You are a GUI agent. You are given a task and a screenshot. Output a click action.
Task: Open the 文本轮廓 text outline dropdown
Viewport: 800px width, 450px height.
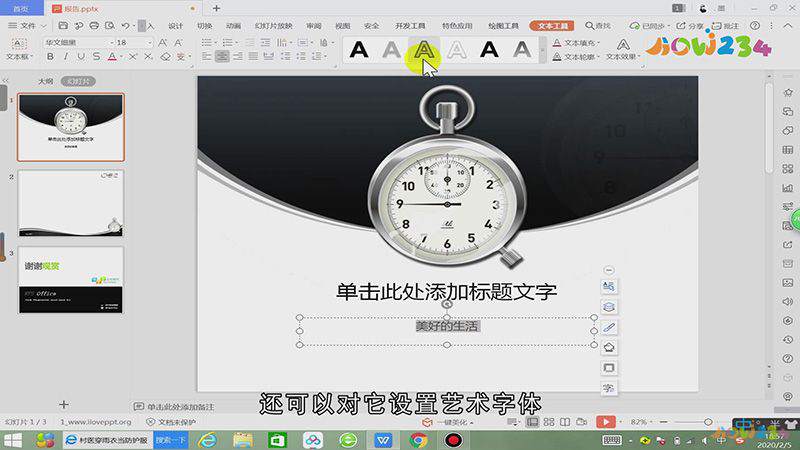pyautogui.click(x=577, y=57)
